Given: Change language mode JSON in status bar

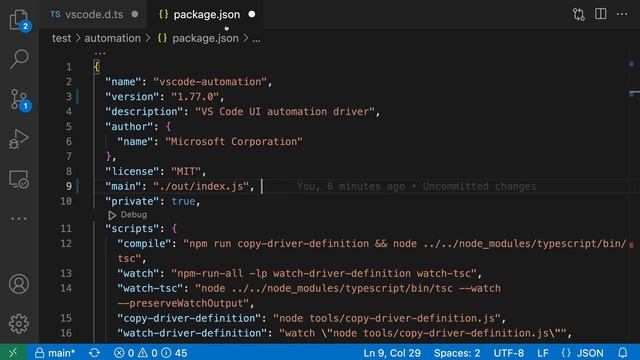Looking at the screenshot, I should 583,353.
